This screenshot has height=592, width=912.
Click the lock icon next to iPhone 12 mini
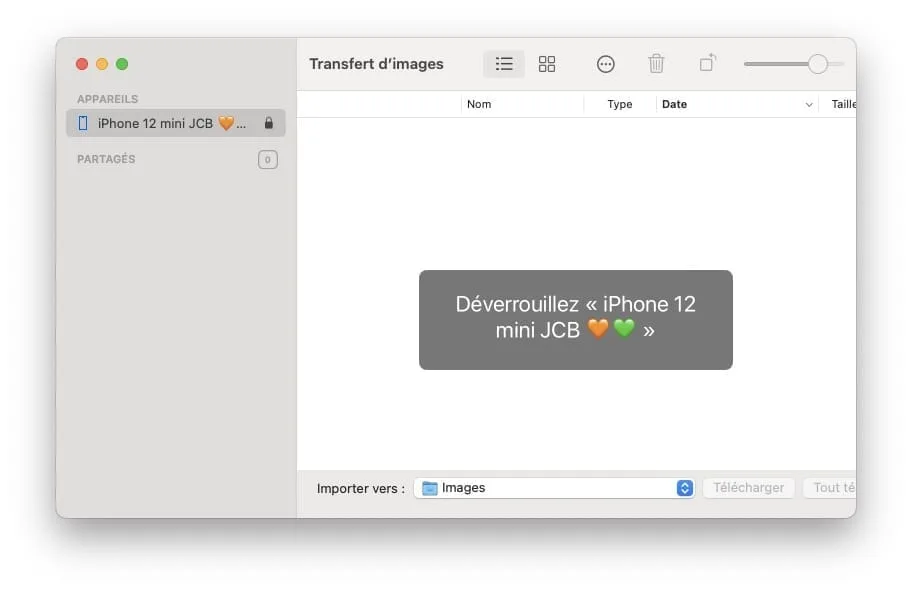268,123
